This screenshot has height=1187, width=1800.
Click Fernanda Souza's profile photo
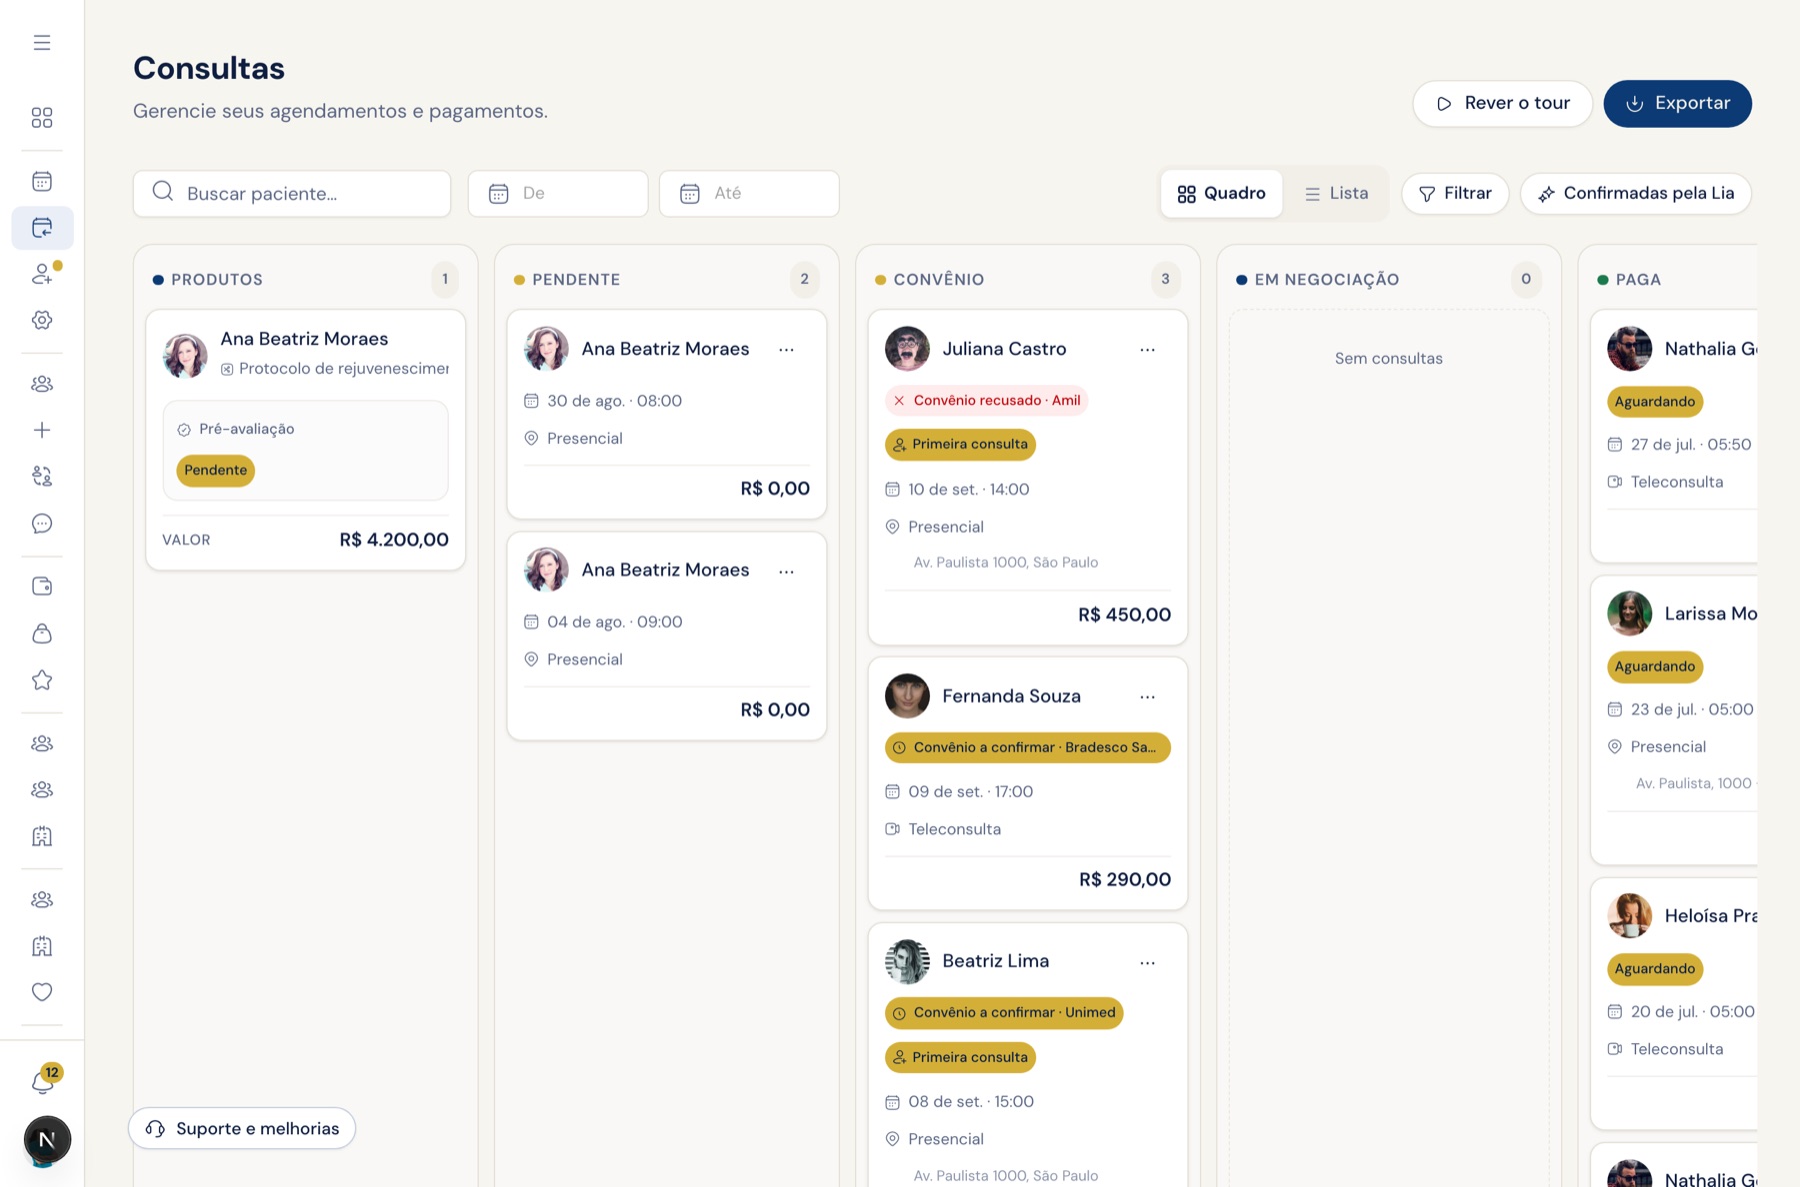point(907,696)
